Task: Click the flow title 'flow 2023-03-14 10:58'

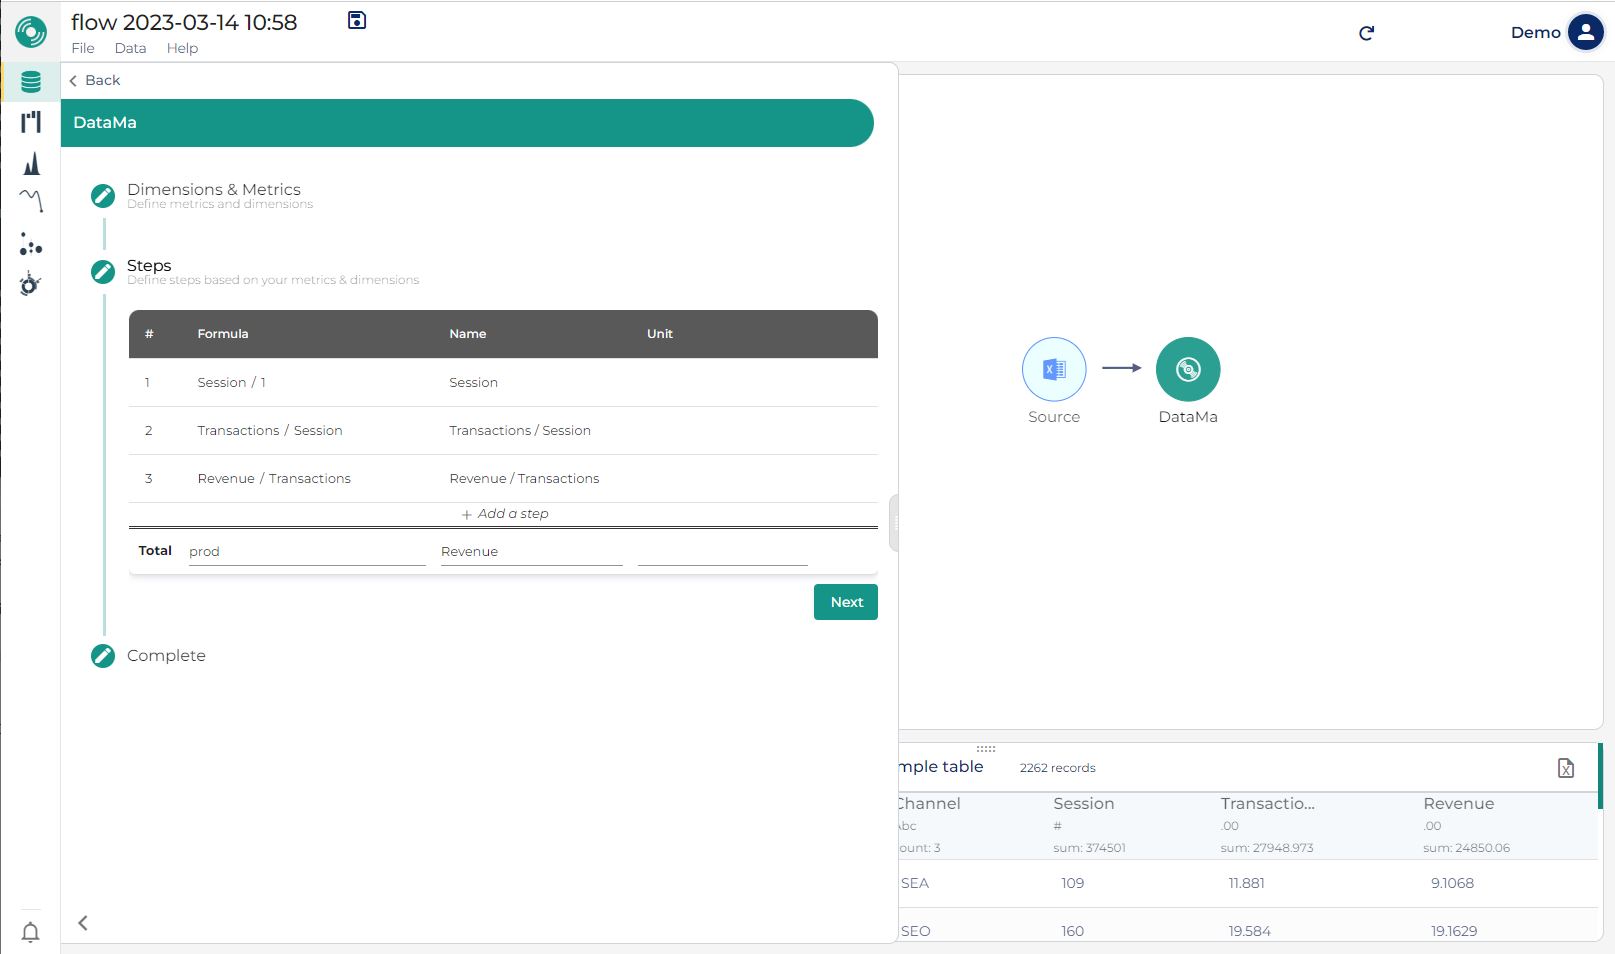Action: tap(184, 22)
